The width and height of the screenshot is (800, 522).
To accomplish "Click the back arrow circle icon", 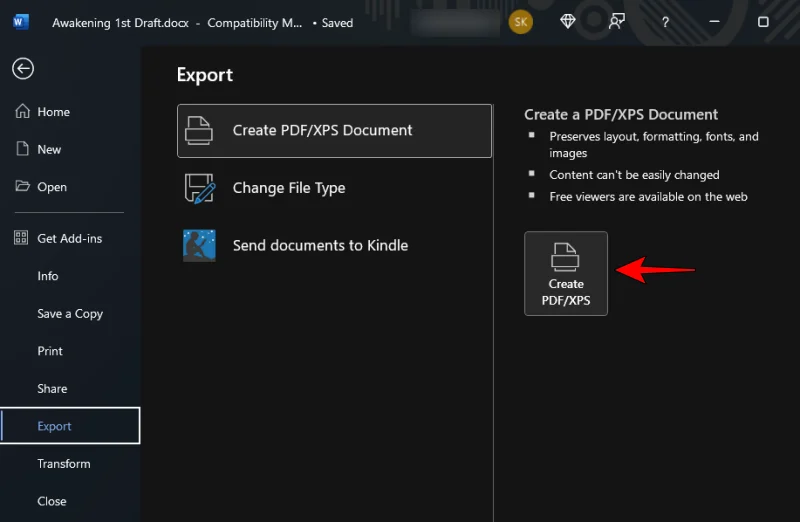I will click(23, 68).
